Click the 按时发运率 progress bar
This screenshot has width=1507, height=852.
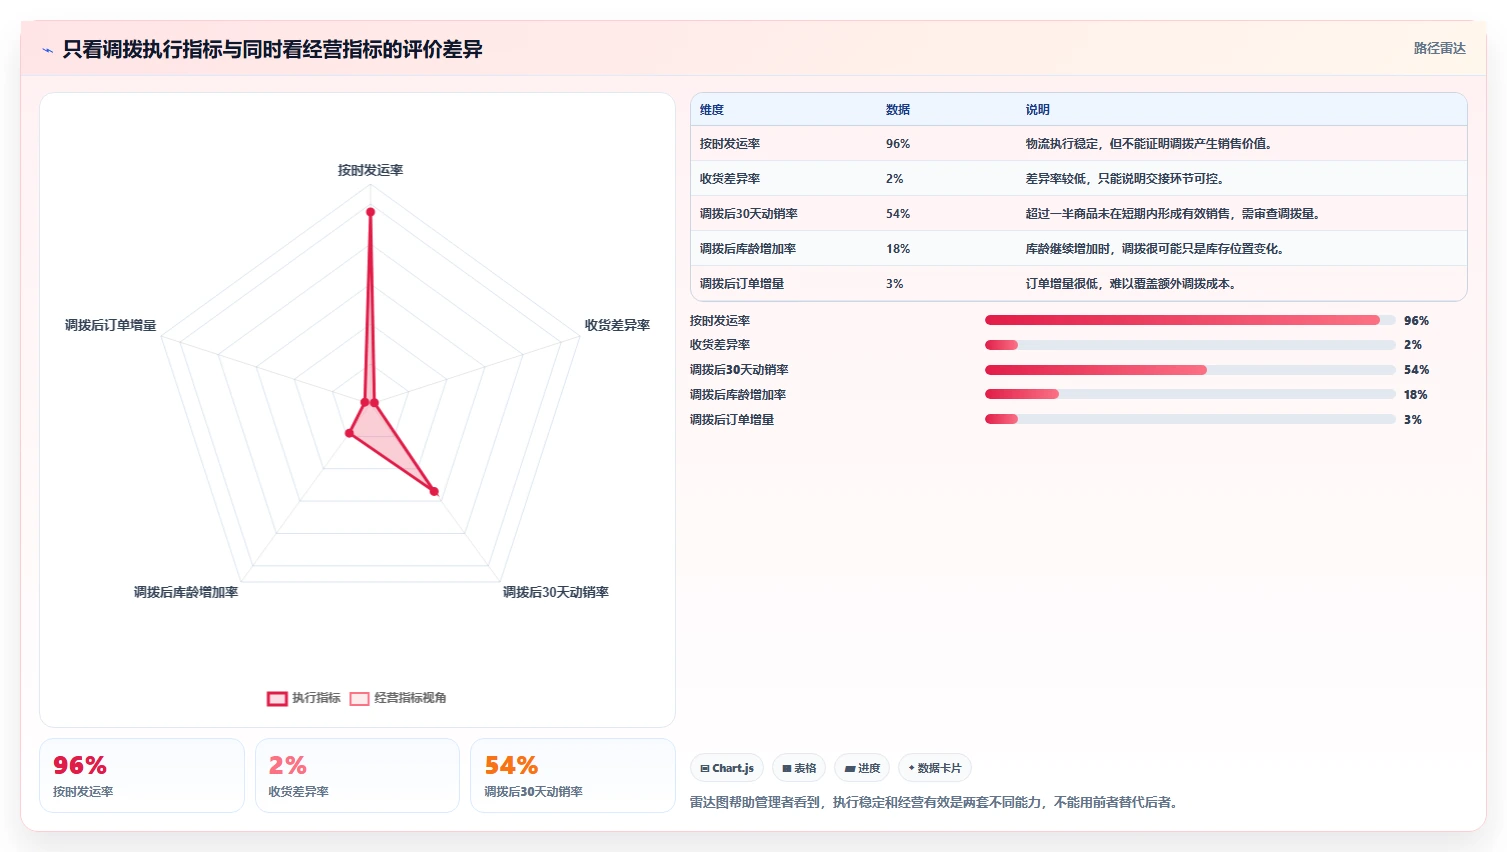[1190, 320]
